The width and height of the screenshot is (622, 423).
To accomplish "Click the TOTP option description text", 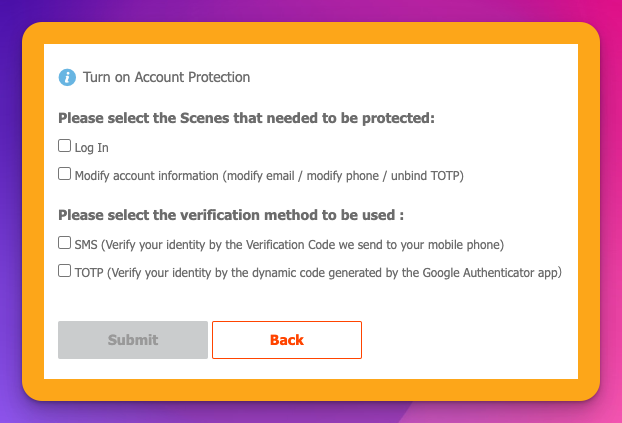I will (319, 272).
